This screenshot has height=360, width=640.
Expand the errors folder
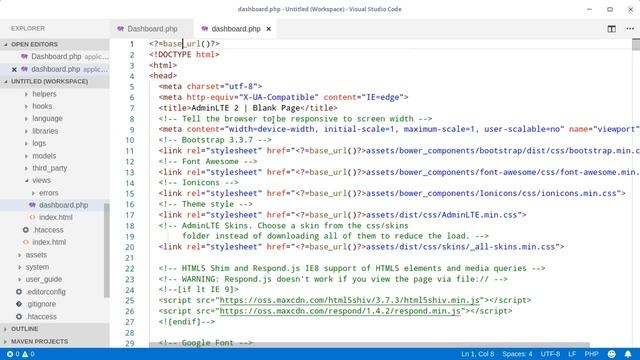point(49,193)
